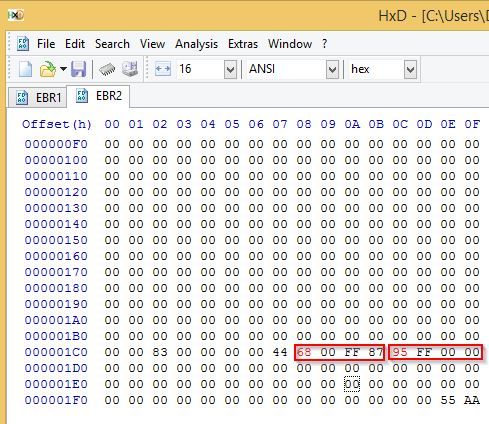Click offset row 00000100
The height and width of the screenshot is (424, 489).
point(56,160)
